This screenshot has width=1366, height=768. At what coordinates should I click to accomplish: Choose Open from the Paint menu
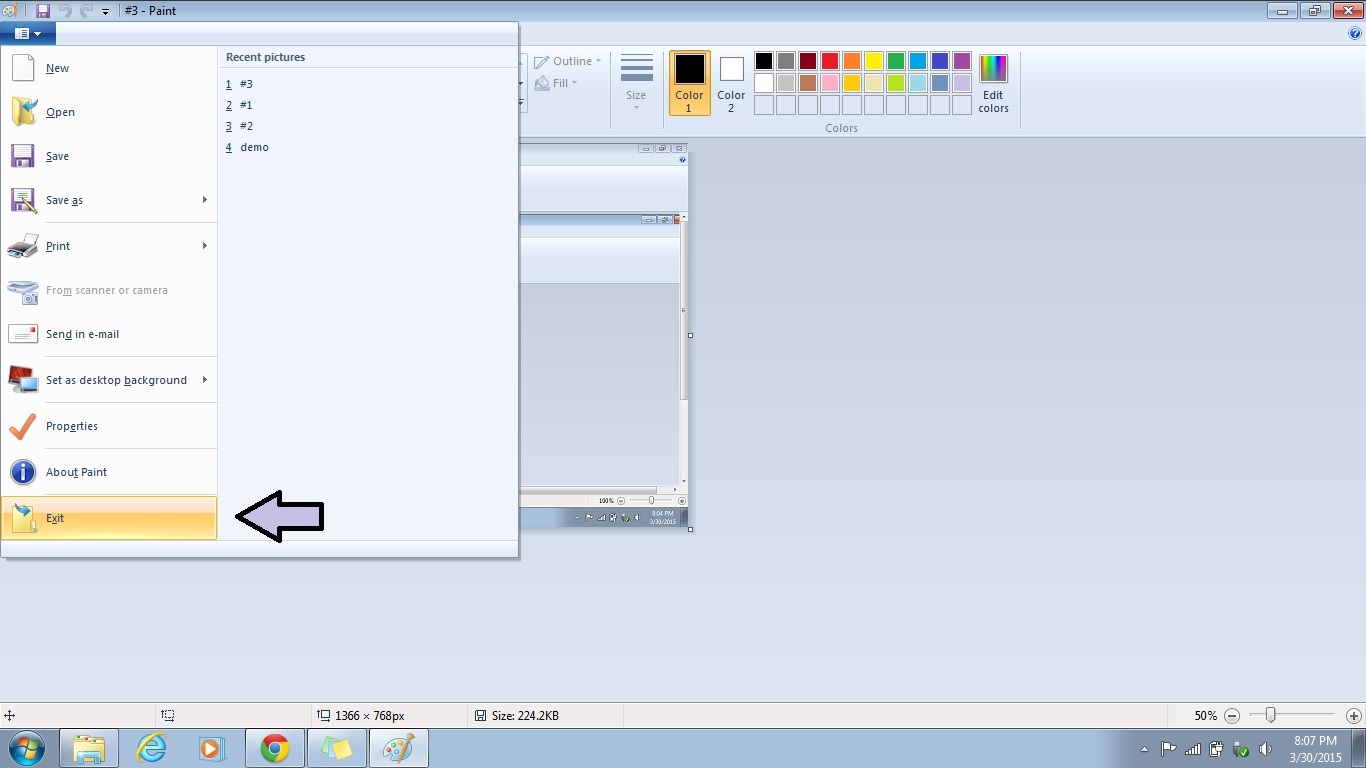109,112
